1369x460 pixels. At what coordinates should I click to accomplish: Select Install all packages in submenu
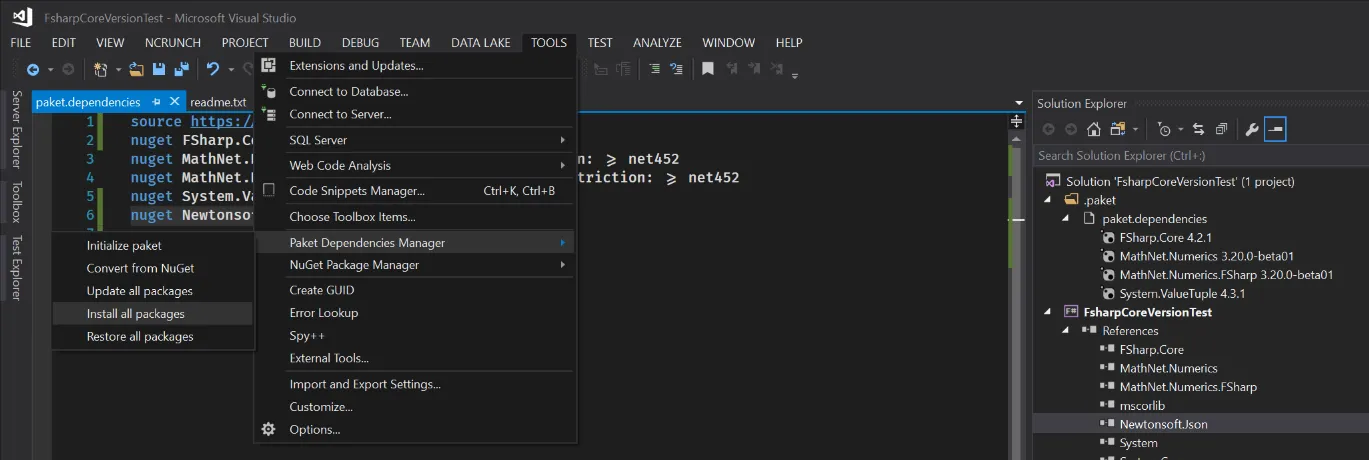pos(152,314)
